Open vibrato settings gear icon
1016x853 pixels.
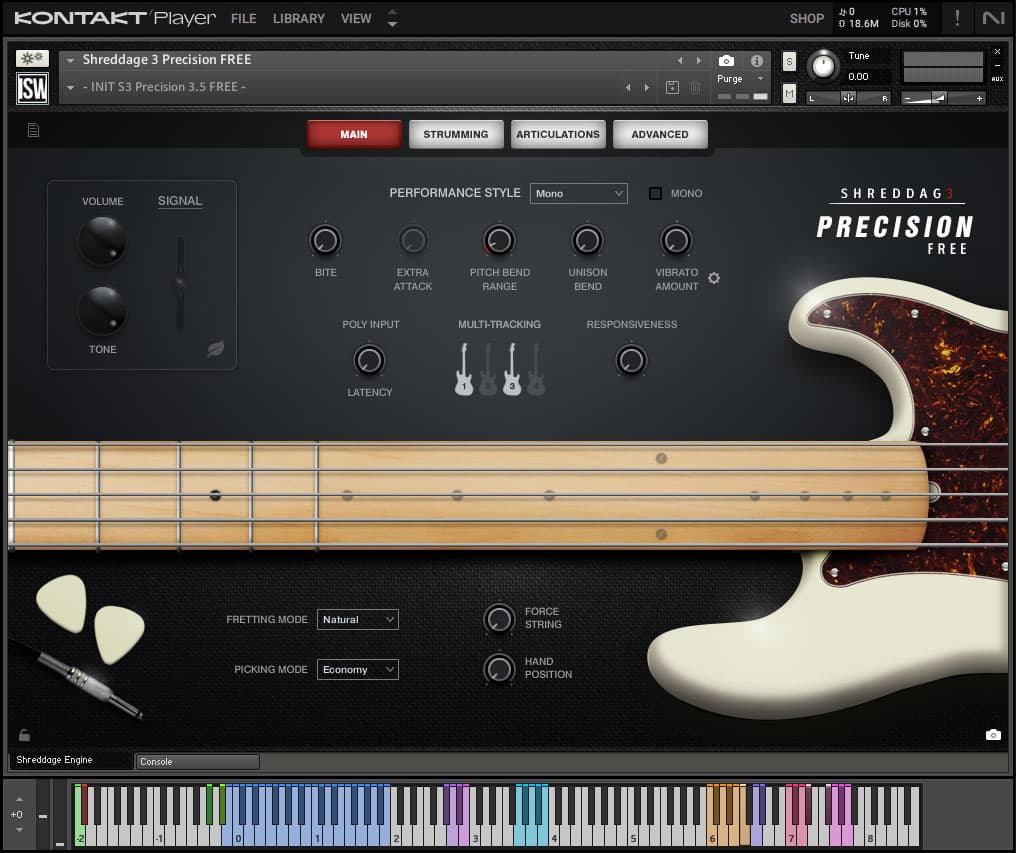(x=714, y=278)
